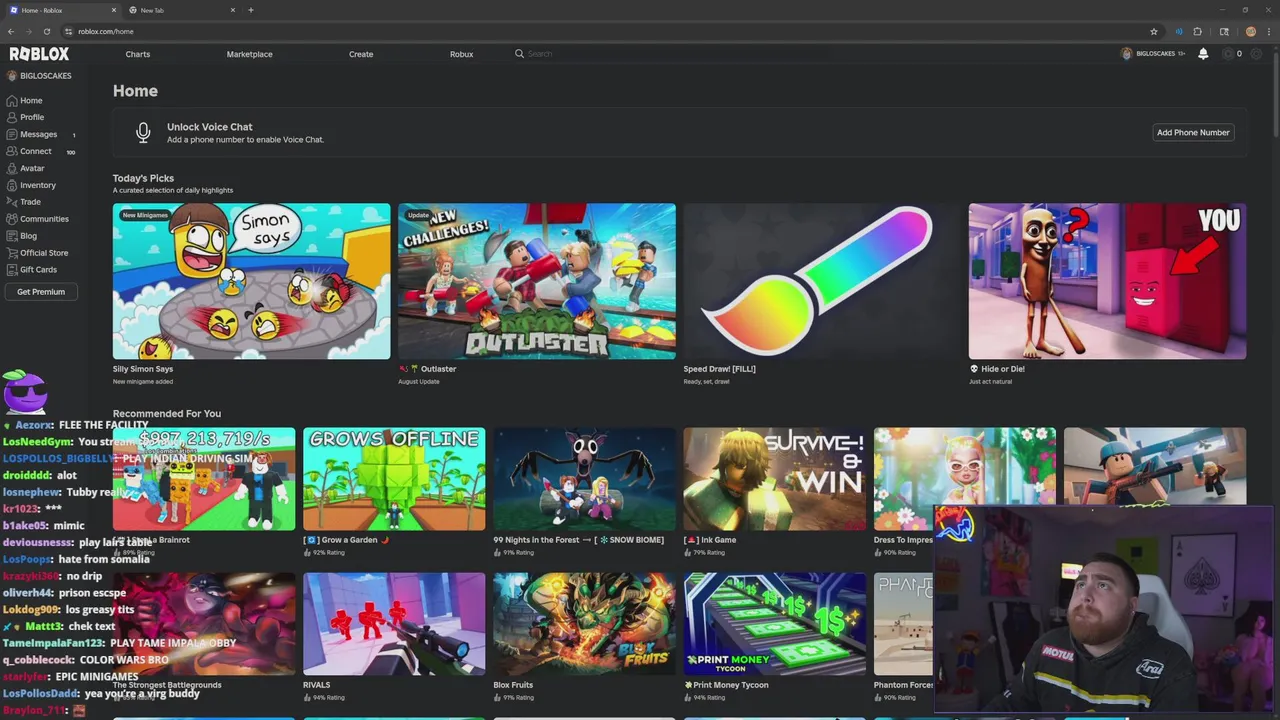Click the Get Premium button

pos(41,292)
